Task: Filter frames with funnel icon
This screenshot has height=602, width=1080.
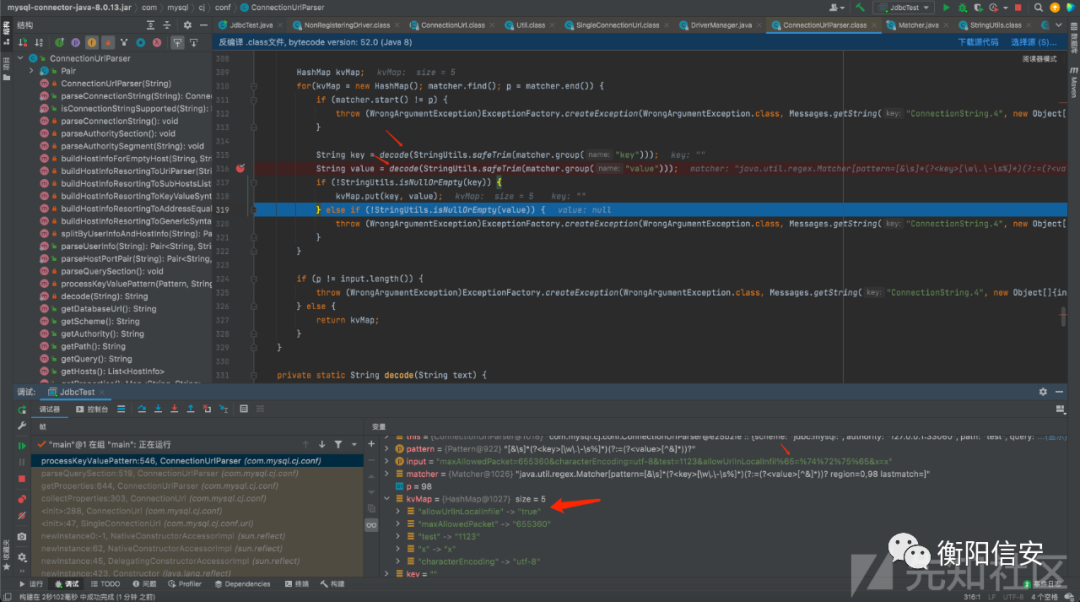Action: coord(338,444)
